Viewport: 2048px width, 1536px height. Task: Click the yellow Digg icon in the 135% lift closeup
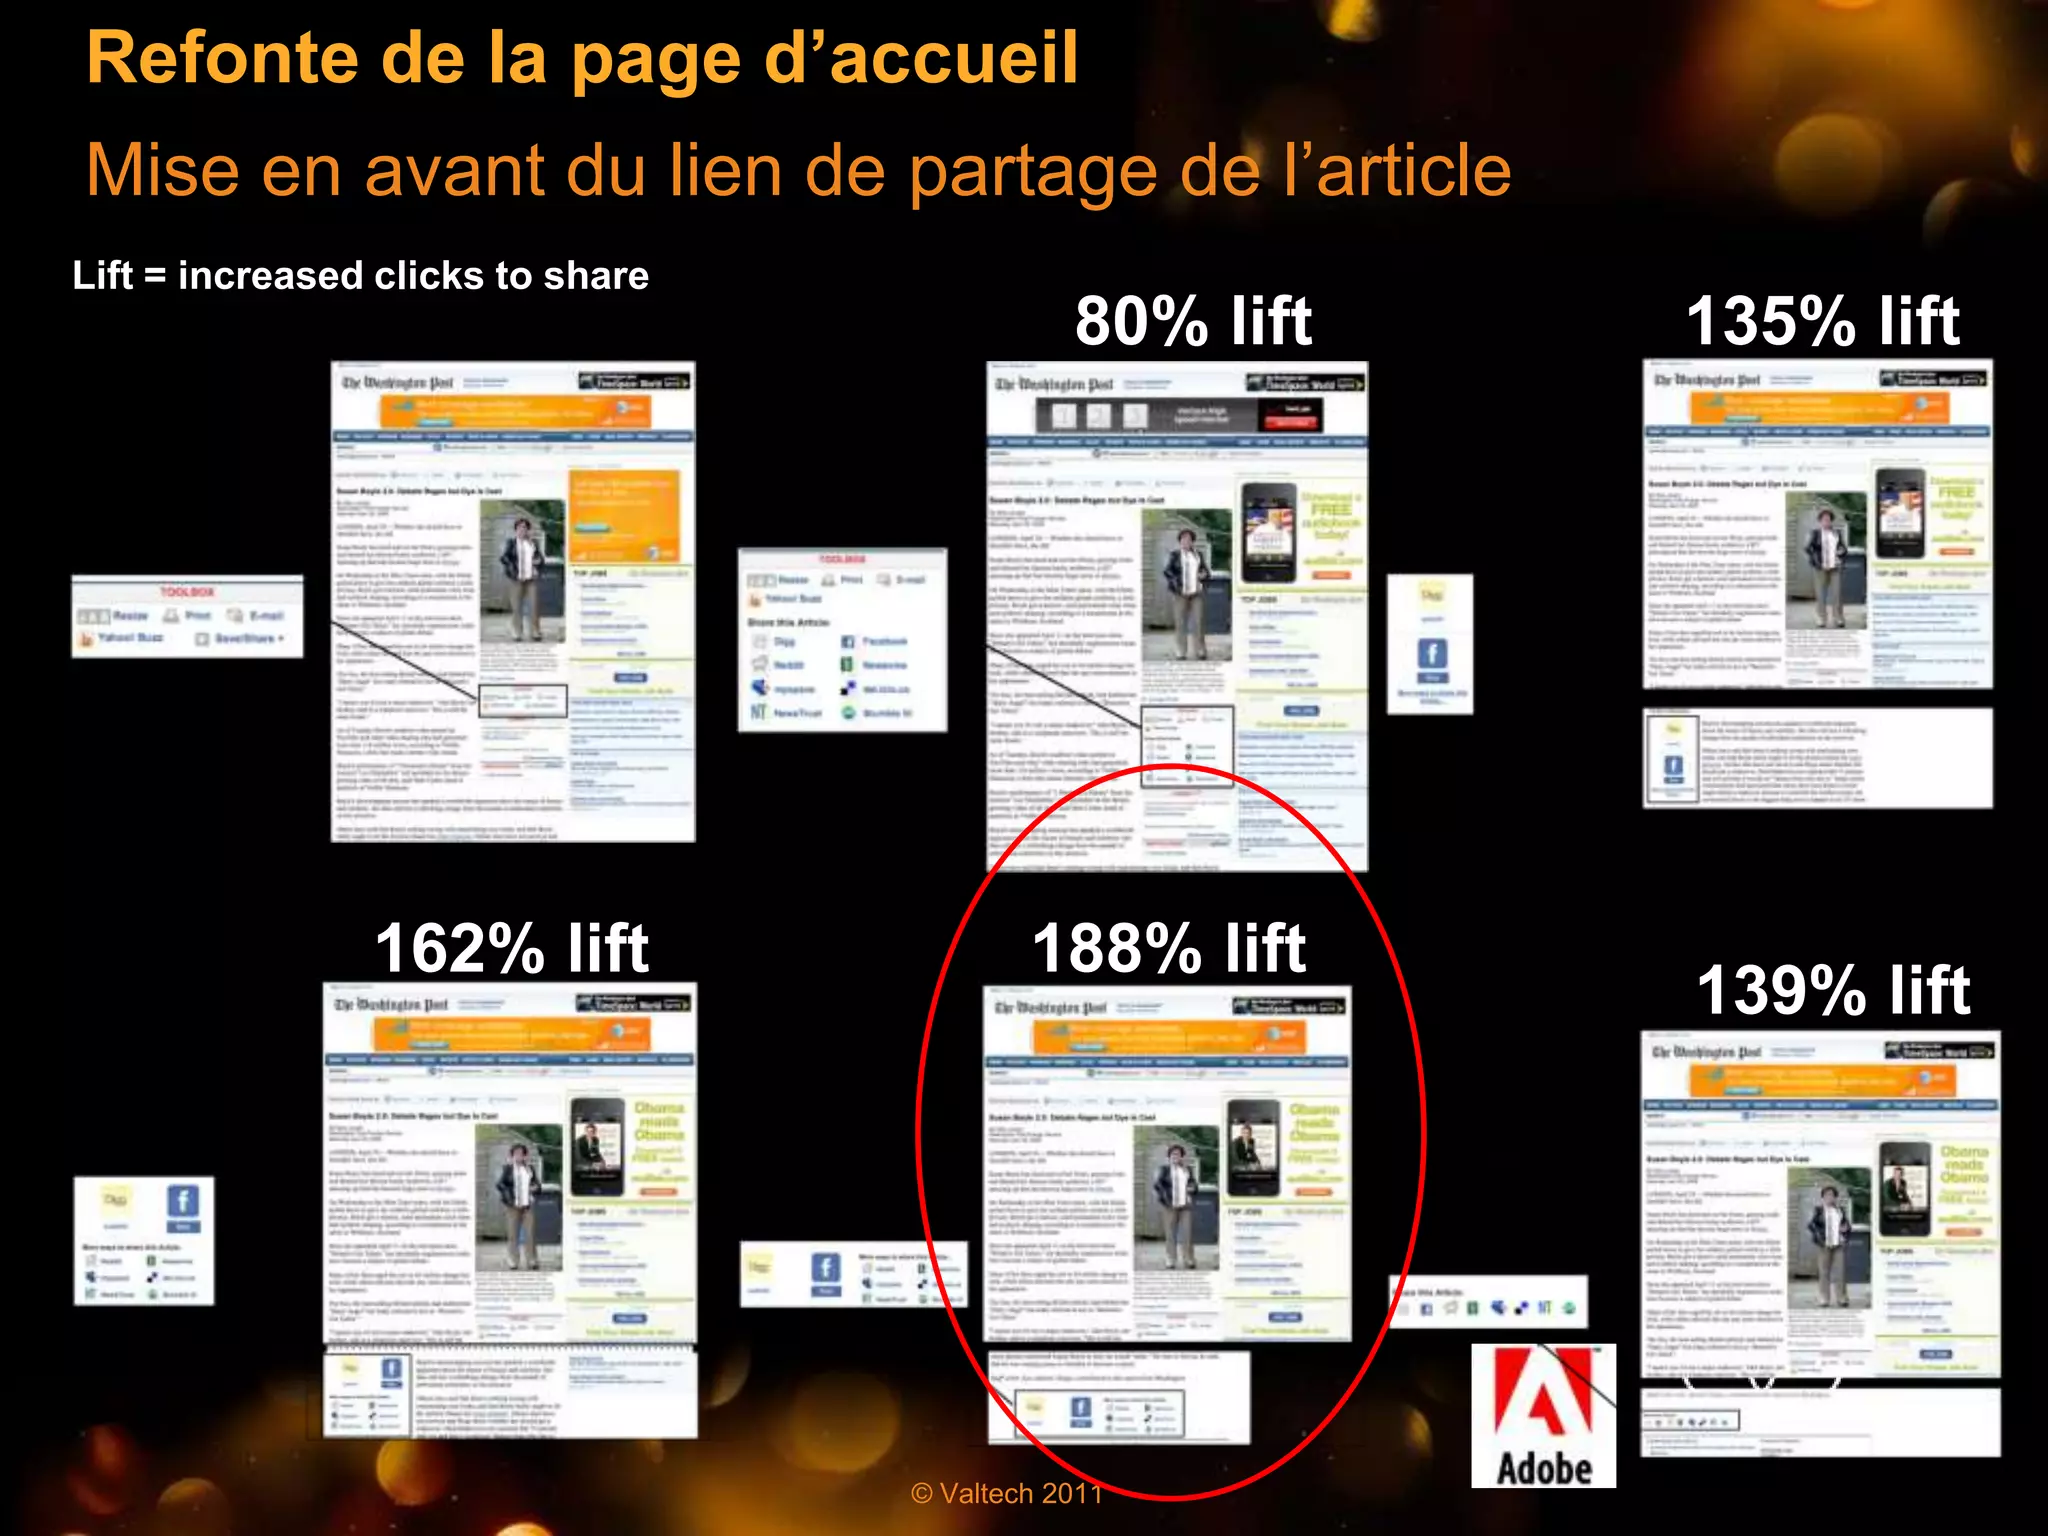[1431, 597]
